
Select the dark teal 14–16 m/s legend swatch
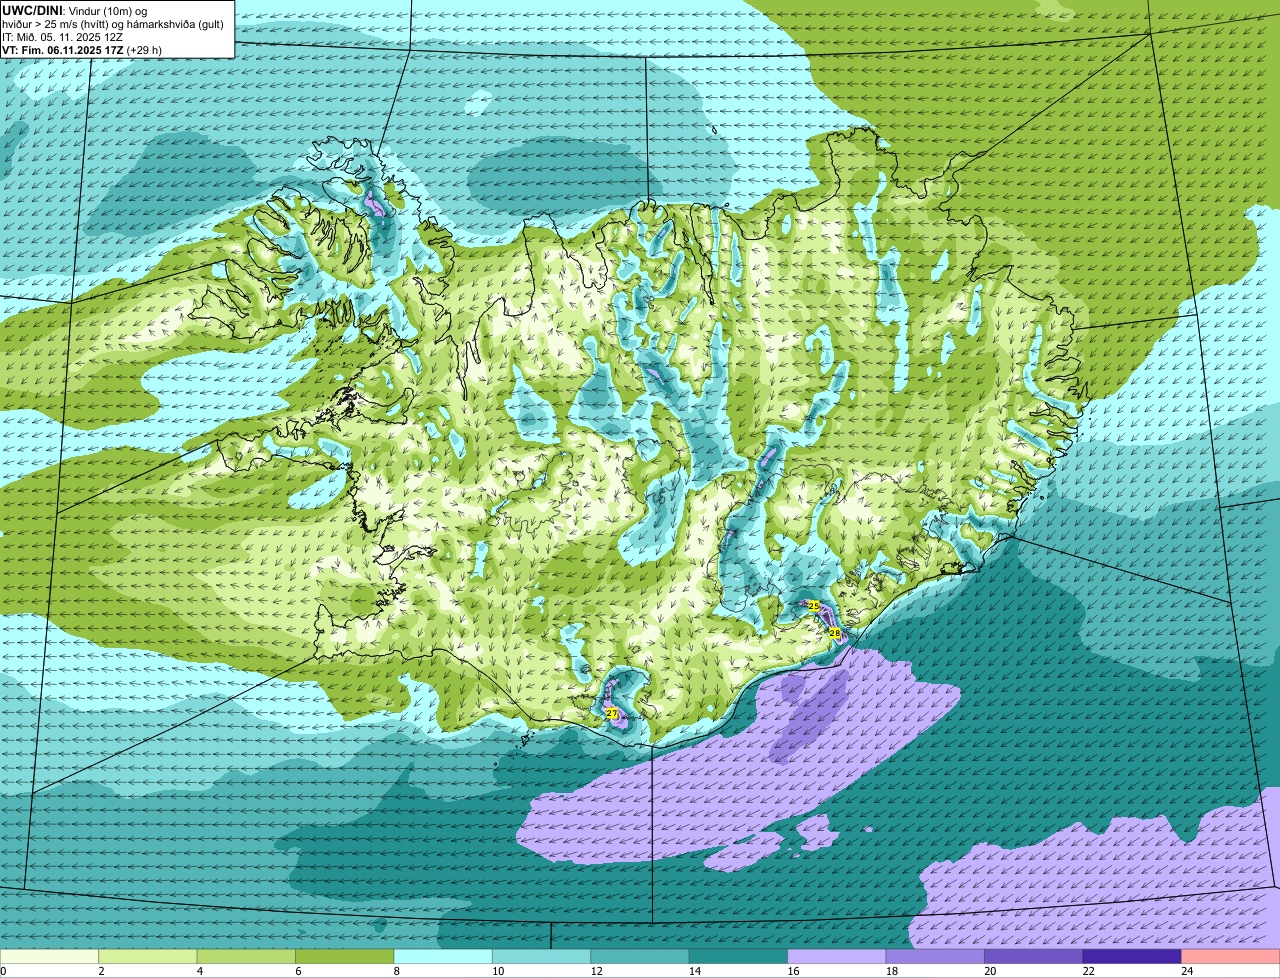[x=739, y=957]
